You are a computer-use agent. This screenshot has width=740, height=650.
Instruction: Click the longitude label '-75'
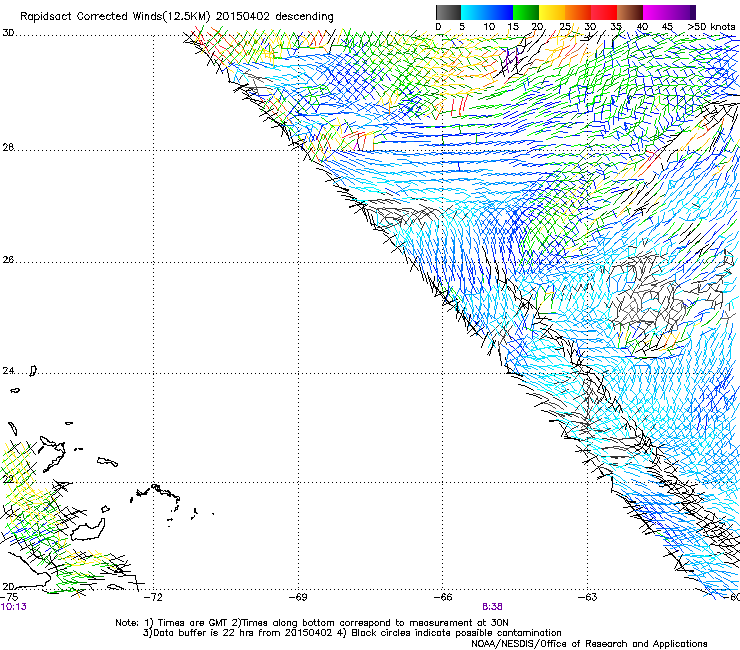click(9, 597)
